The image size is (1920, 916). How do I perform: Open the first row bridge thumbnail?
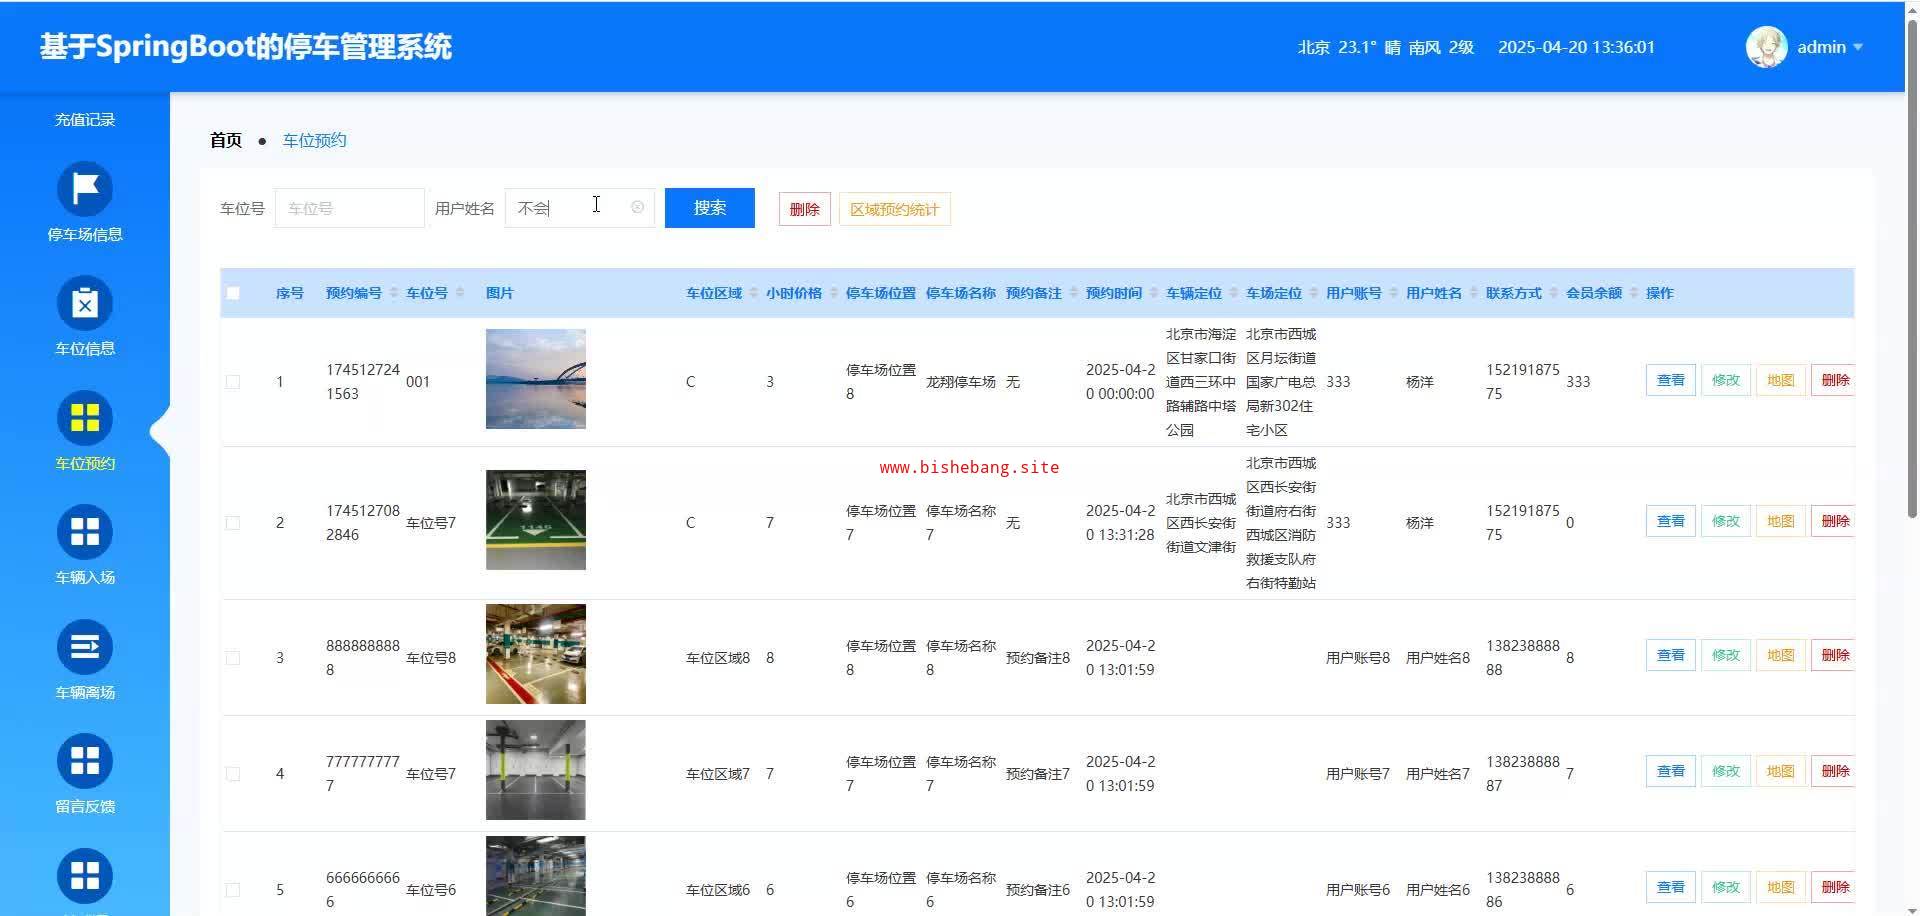(x=535, y=379)
